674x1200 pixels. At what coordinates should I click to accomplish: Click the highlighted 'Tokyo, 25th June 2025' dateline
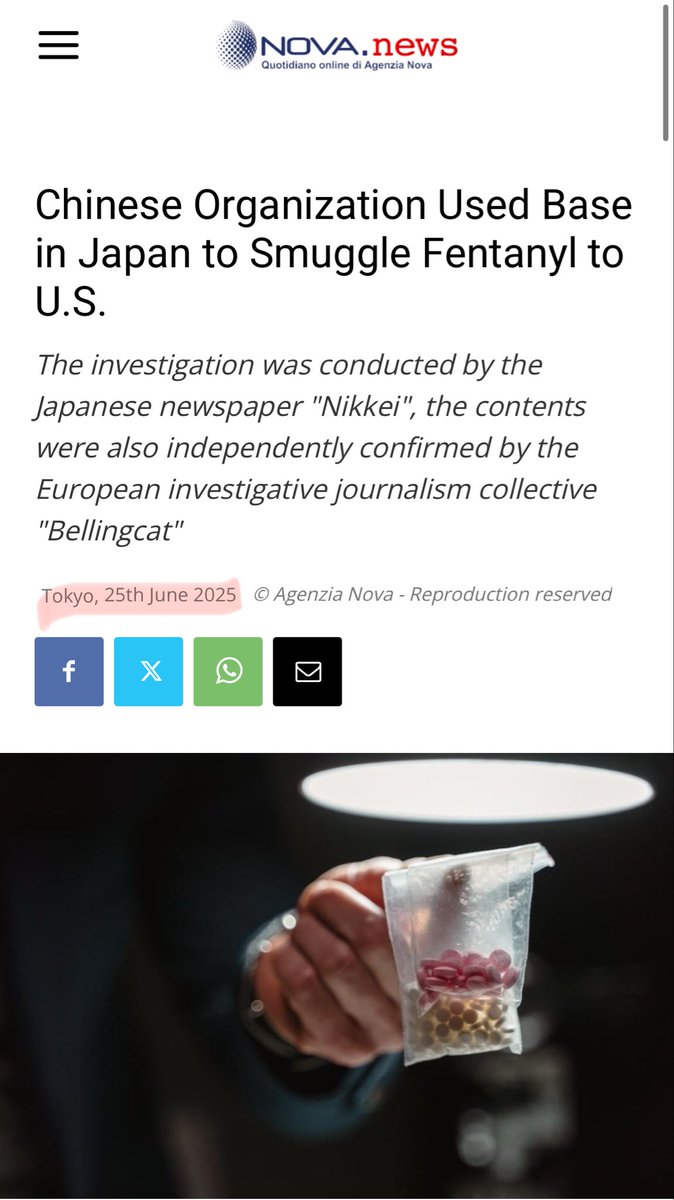tap(139, 595)
